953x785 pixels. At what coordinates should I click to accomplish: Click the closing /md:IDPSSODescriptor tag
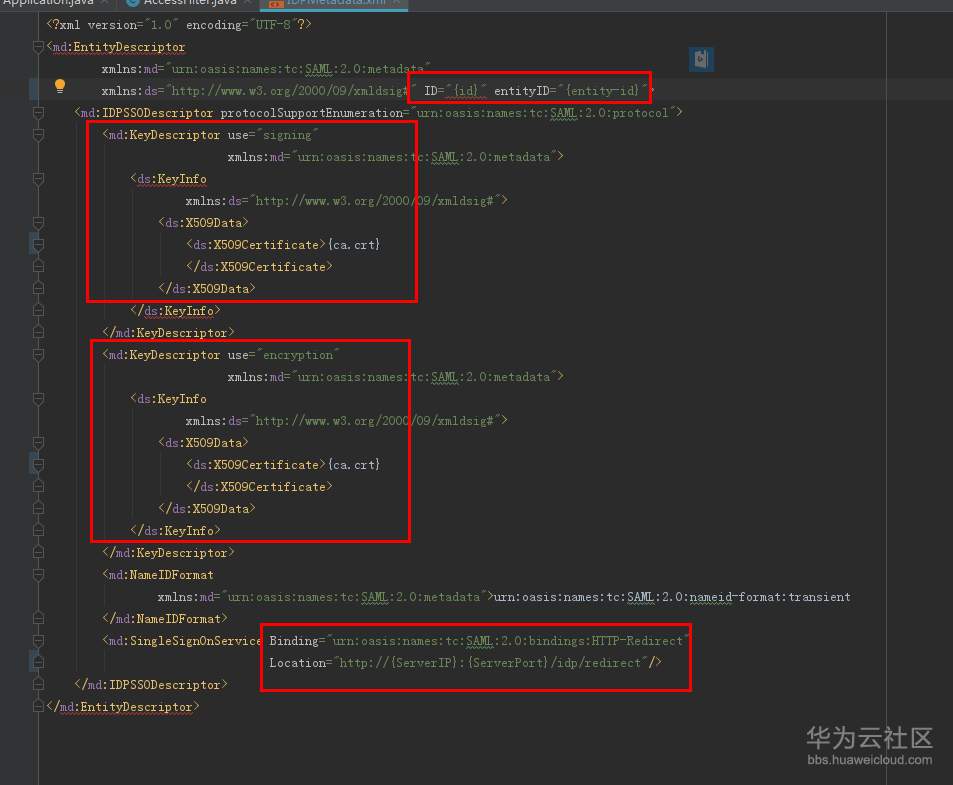point(151,685)
